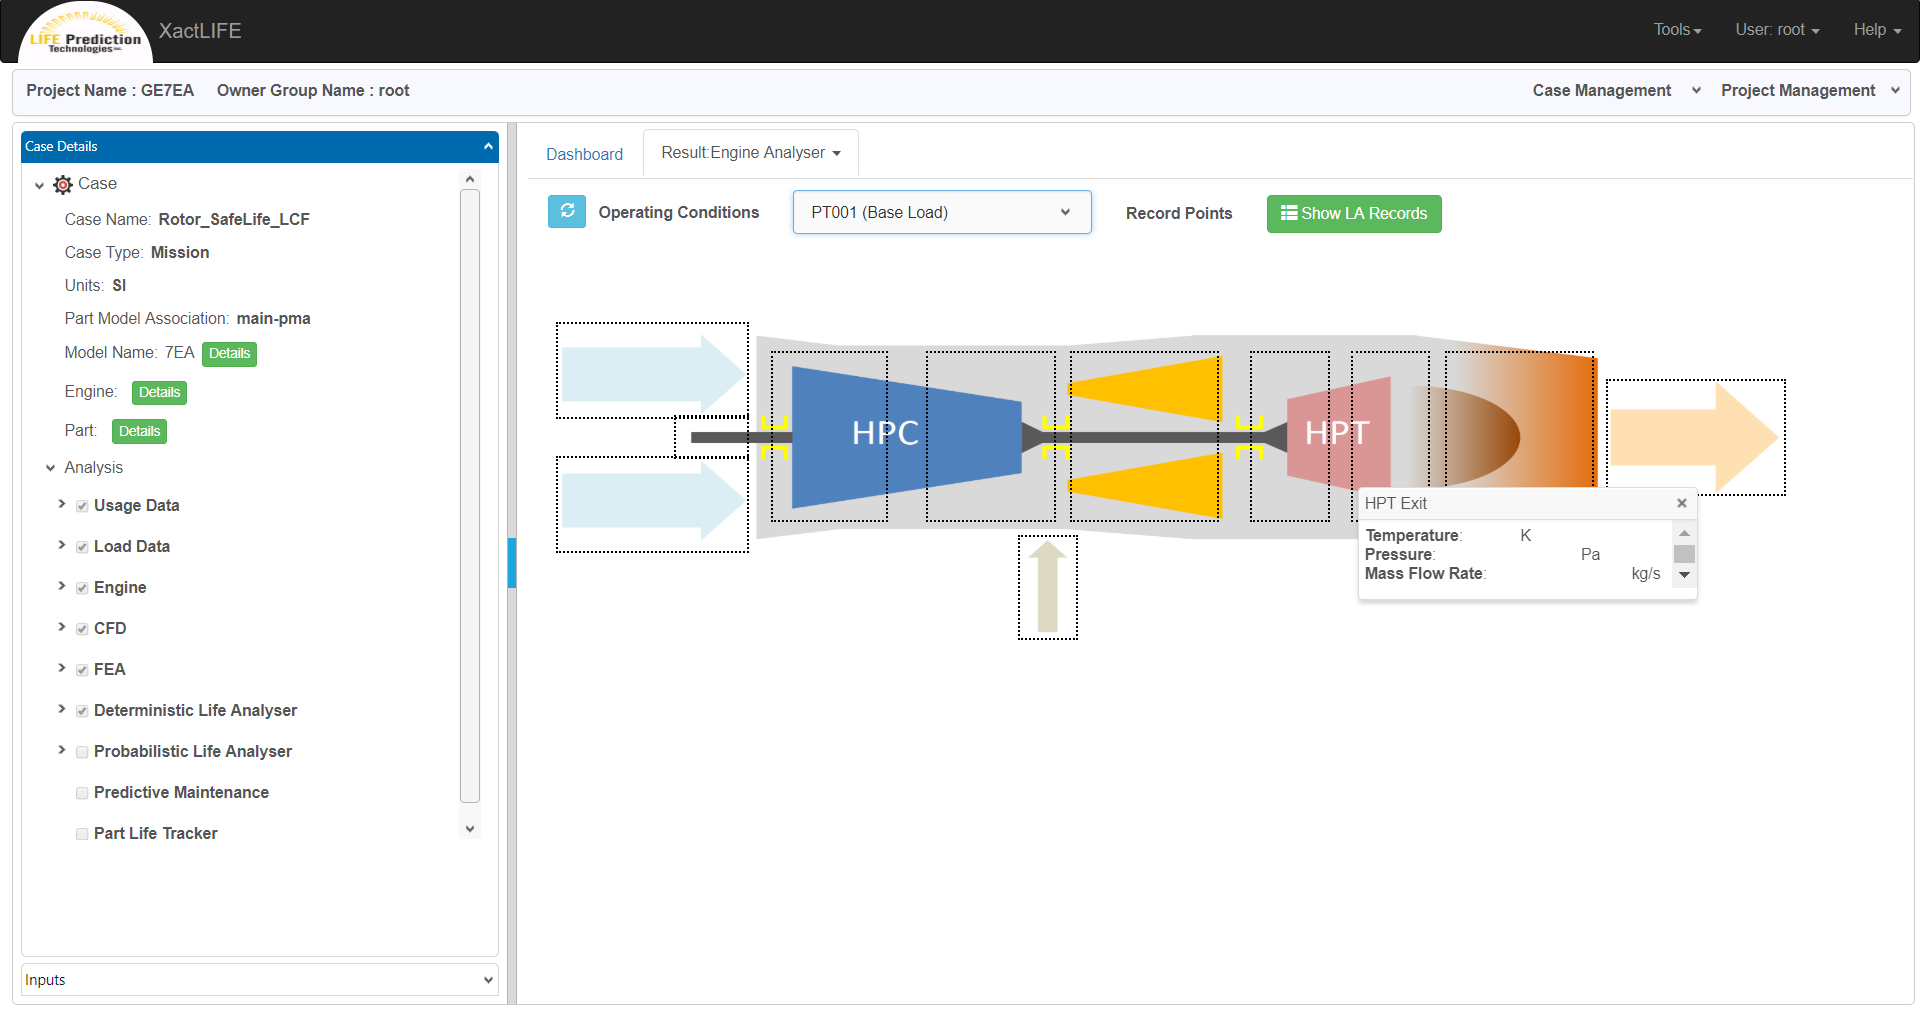Image resolution: width=1920 pixels, height=1014 pixels.
Task: Click the lower combustor yellow graphic
Action: click(1145, 485)
